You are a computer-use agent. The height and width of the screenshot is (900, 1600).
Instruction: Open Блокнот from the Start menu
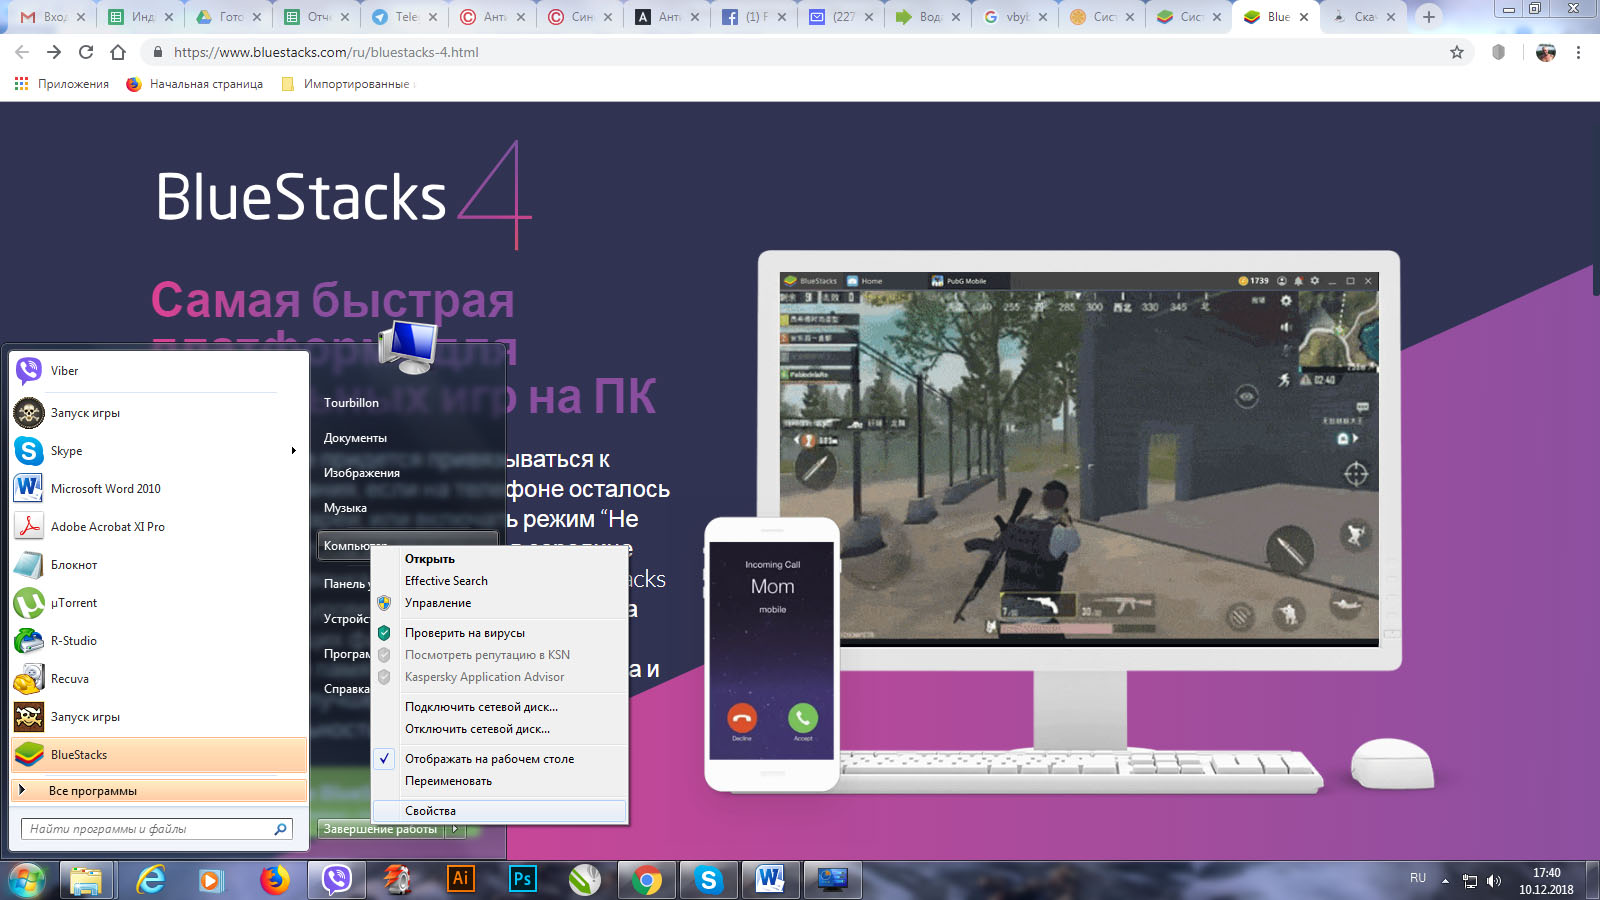(159, 565)
